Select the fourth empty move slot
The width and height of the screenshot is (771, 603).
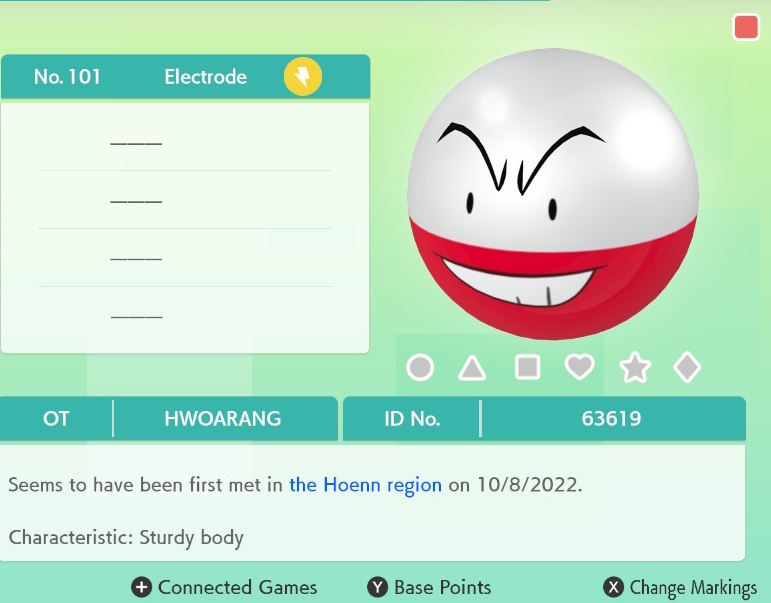click(185, 316)
